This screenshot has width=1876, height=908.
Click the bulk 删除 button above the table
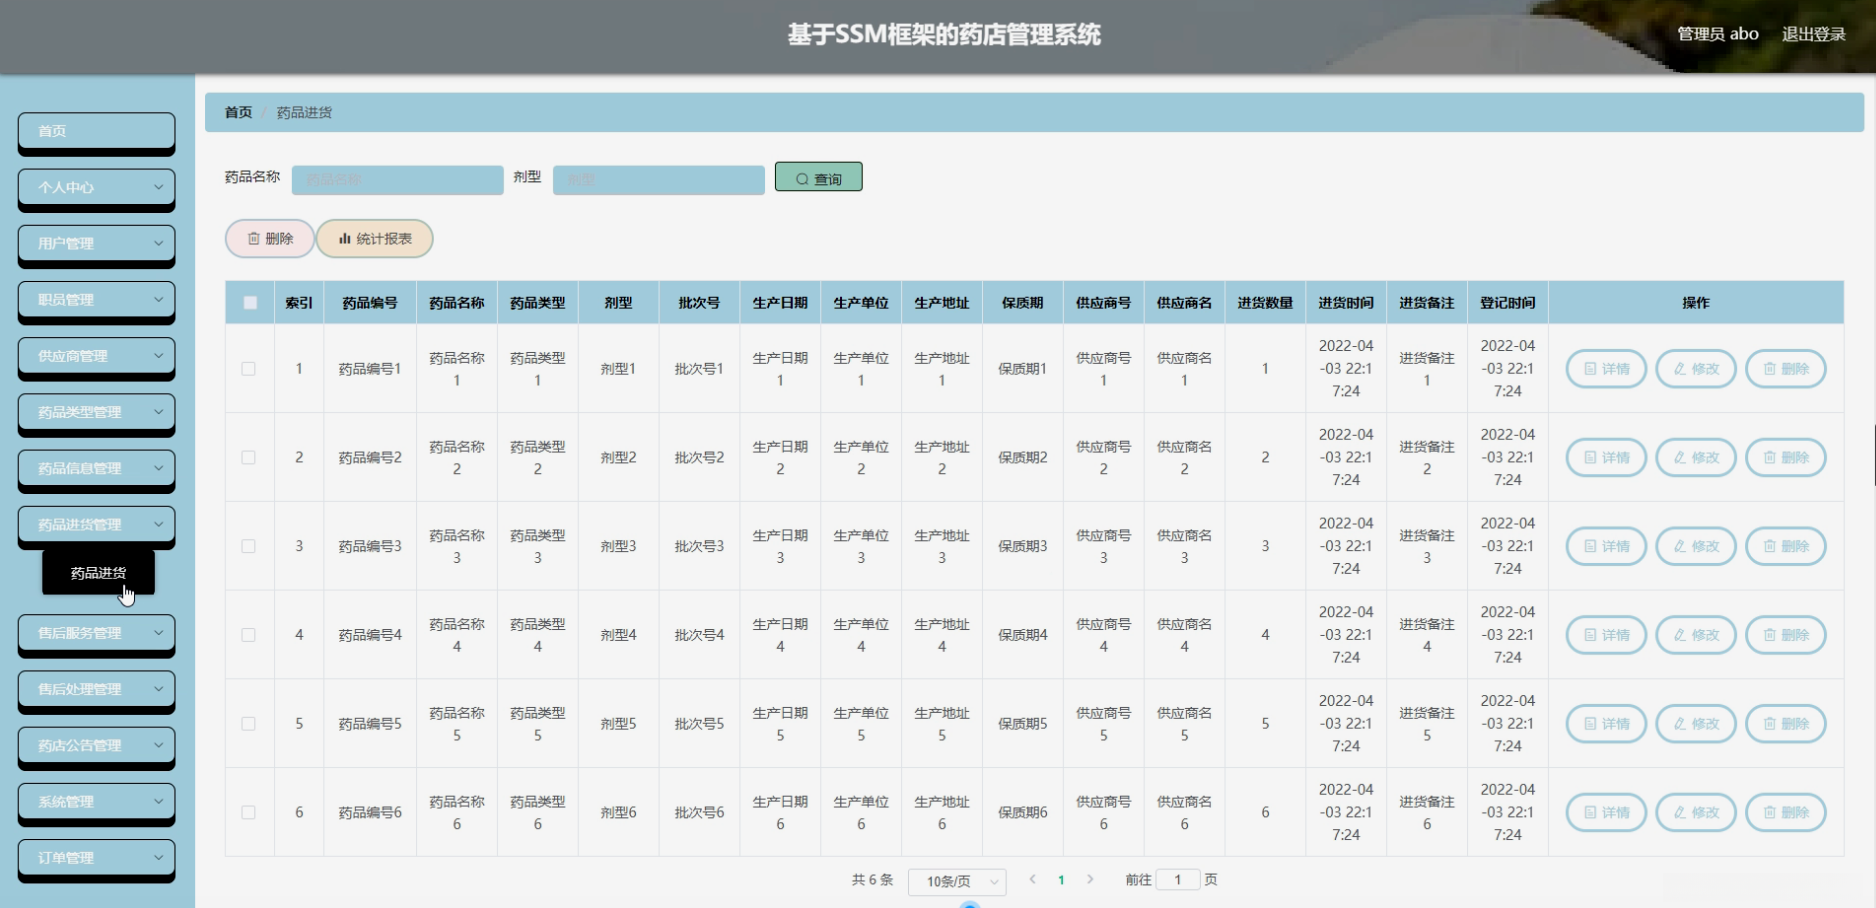(x=270, y=239)
